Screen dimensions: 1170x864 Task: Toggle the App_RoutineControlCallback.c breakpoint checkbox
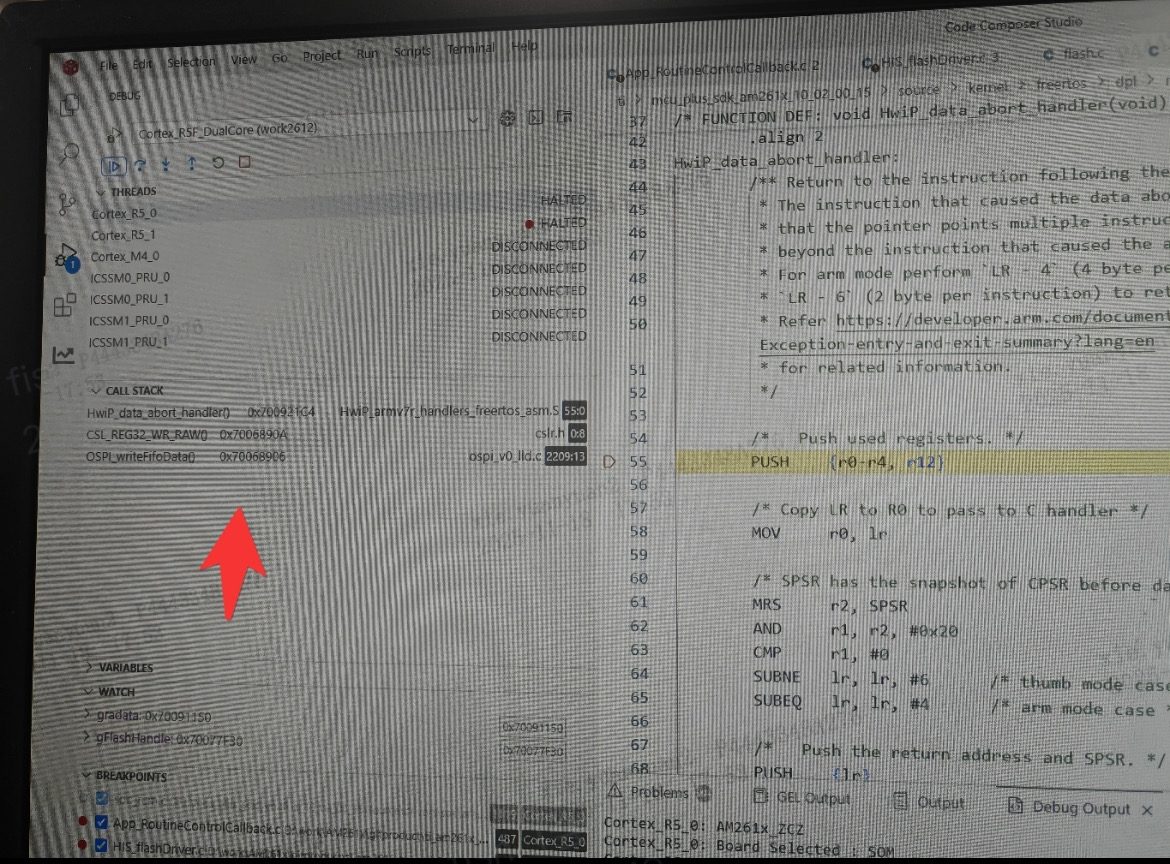(x=102, y=822)
